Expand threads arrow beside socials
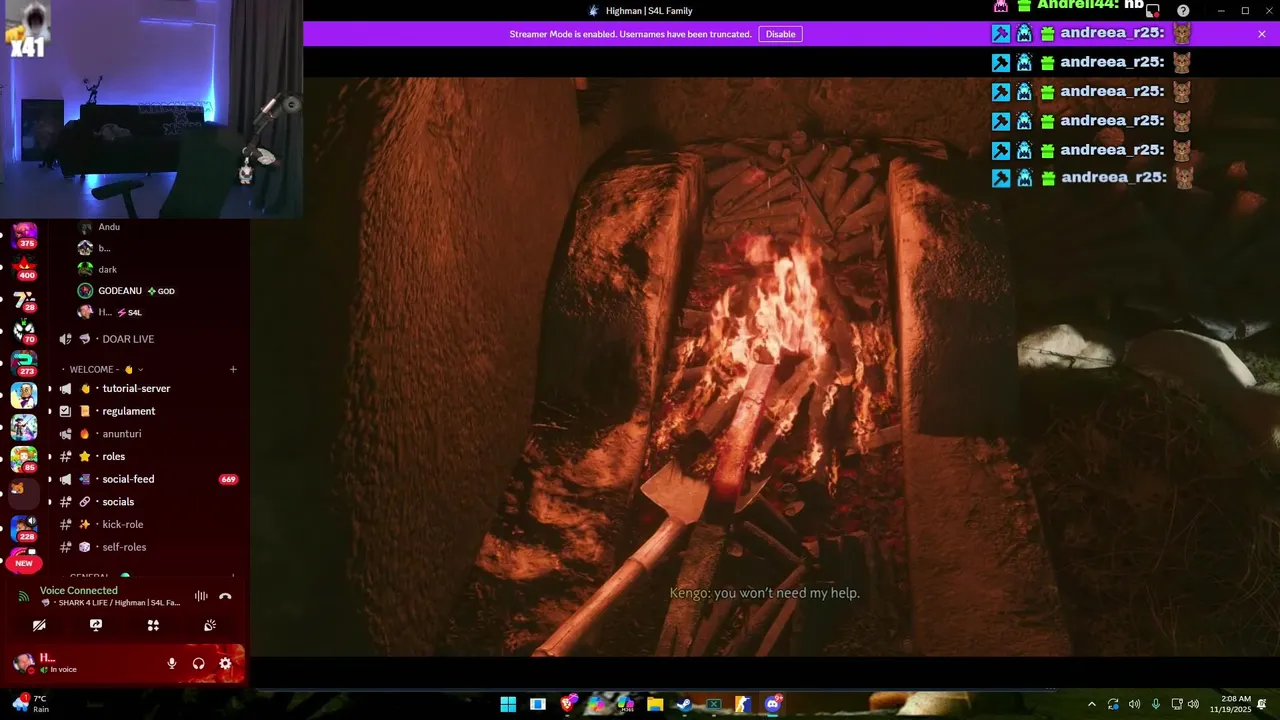This screenshot has width=1280, height=720. click(50, 502)
